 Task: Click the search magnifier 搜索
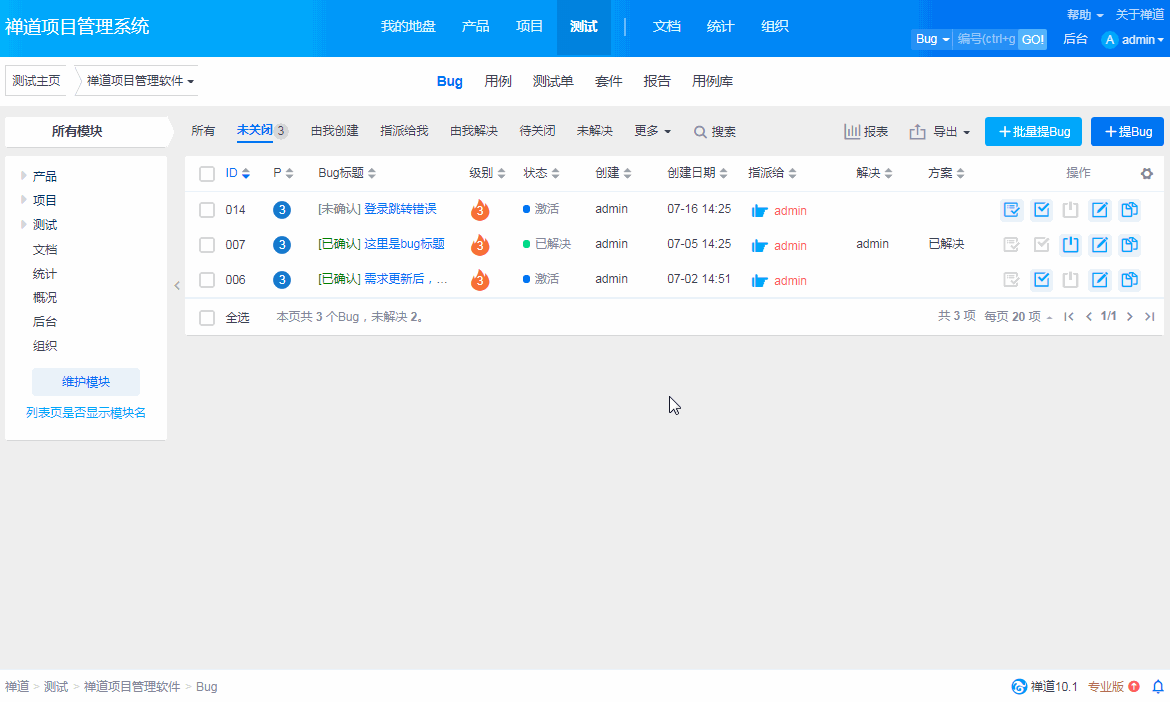pos(715,132)
